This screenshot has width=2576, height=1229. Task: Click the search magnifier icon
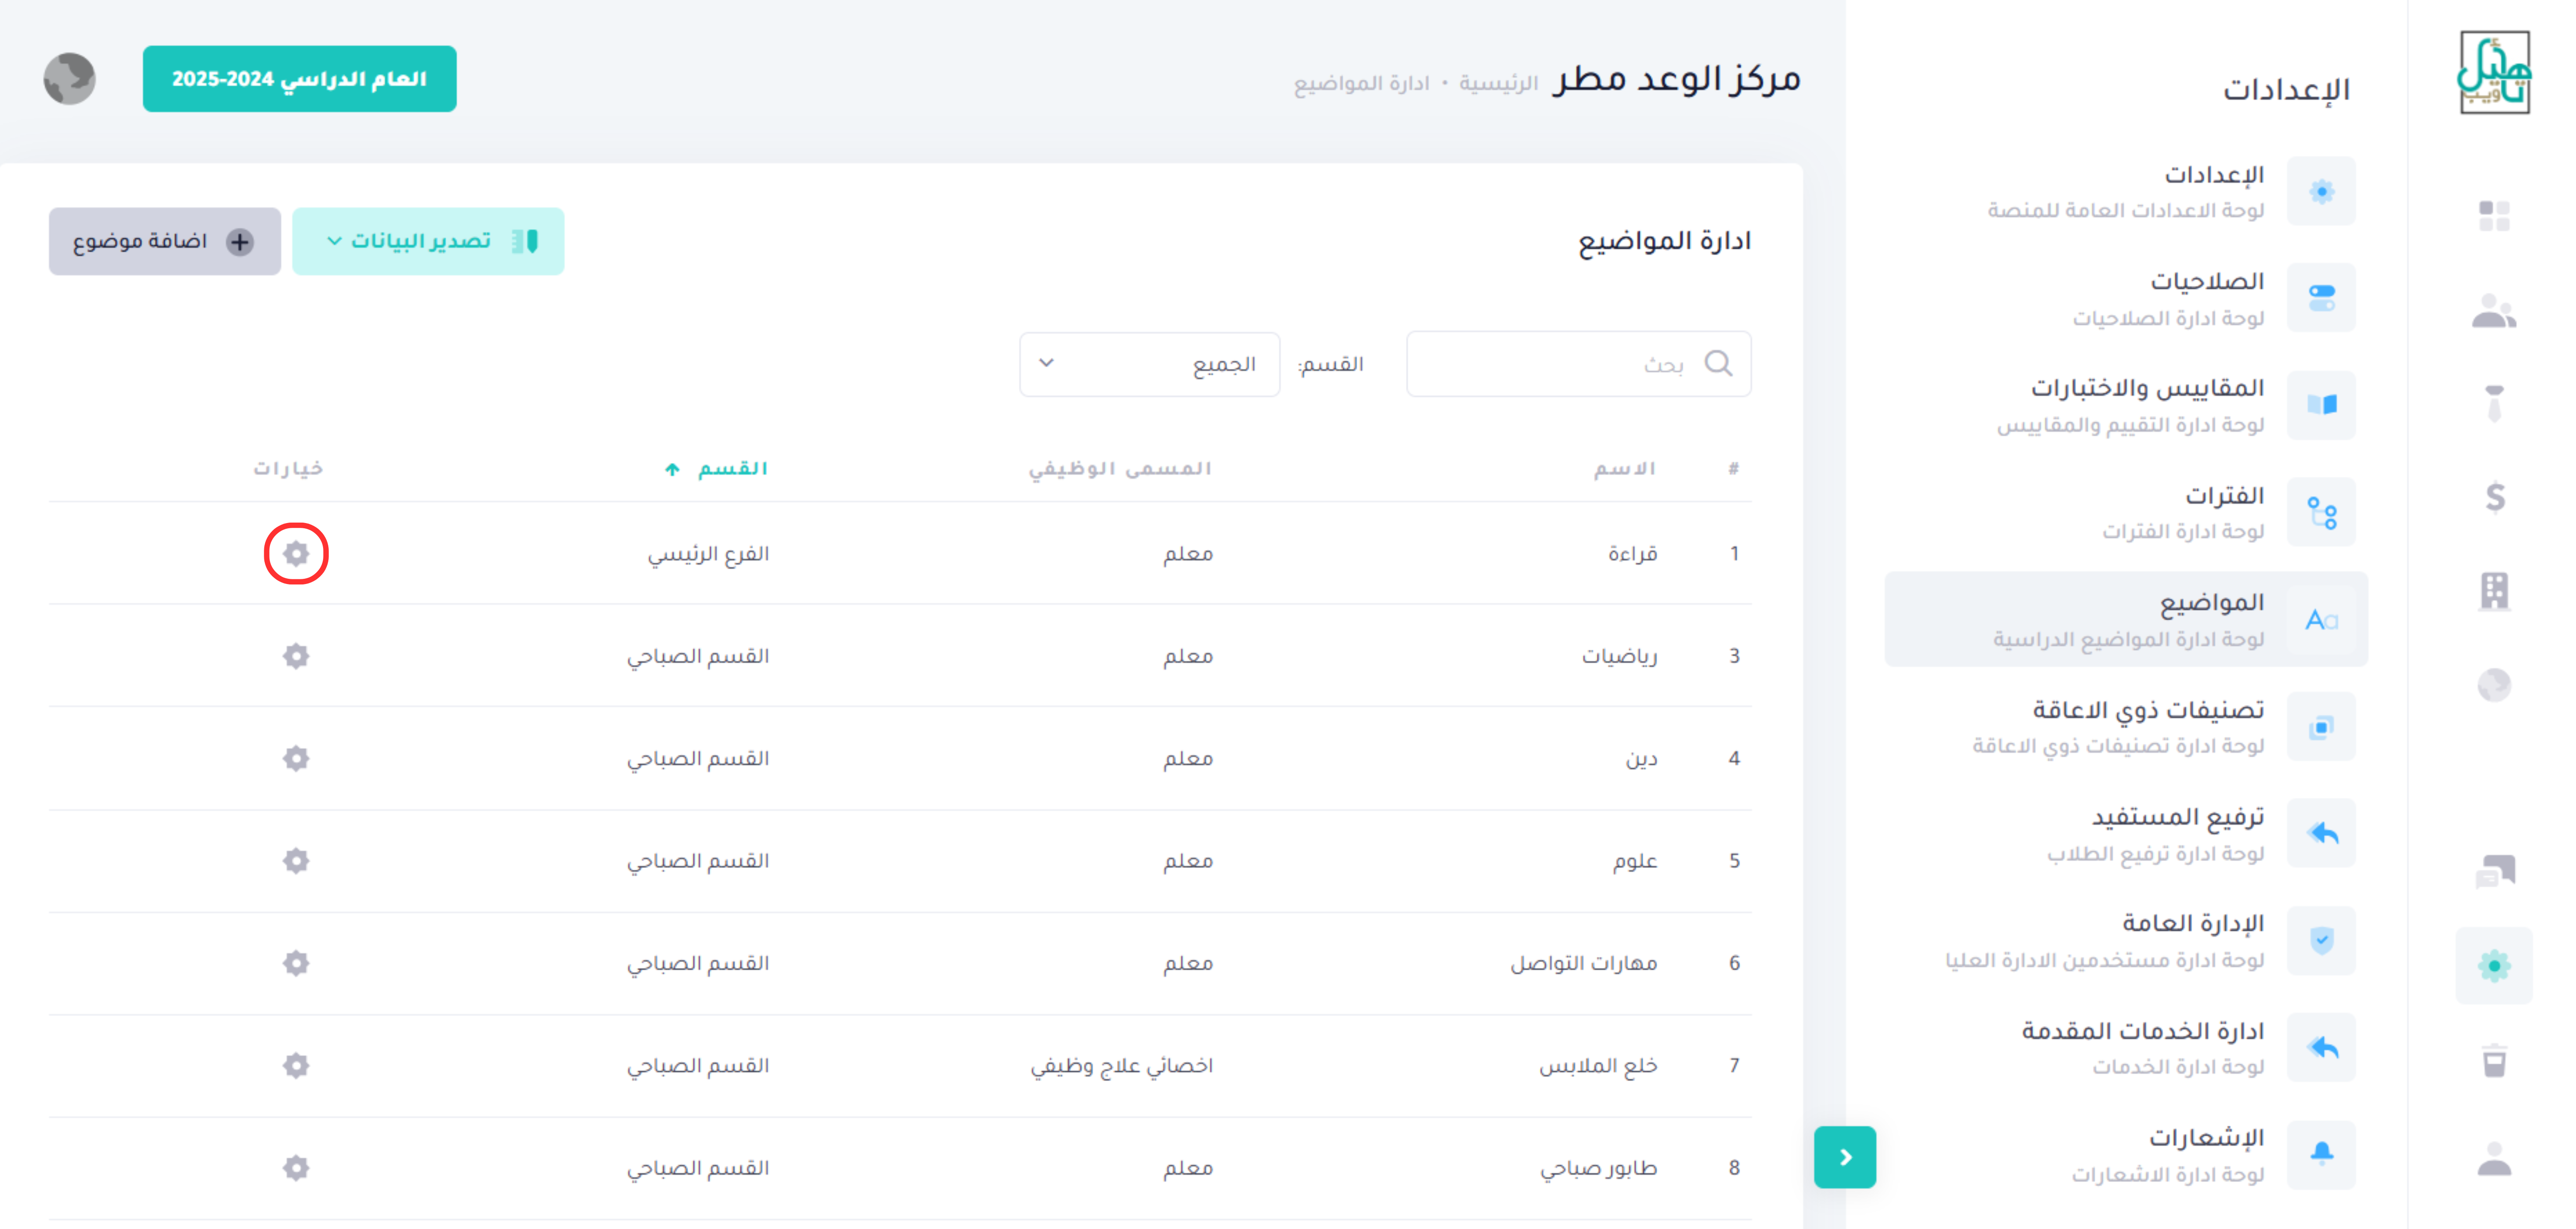click(1718, 363)
